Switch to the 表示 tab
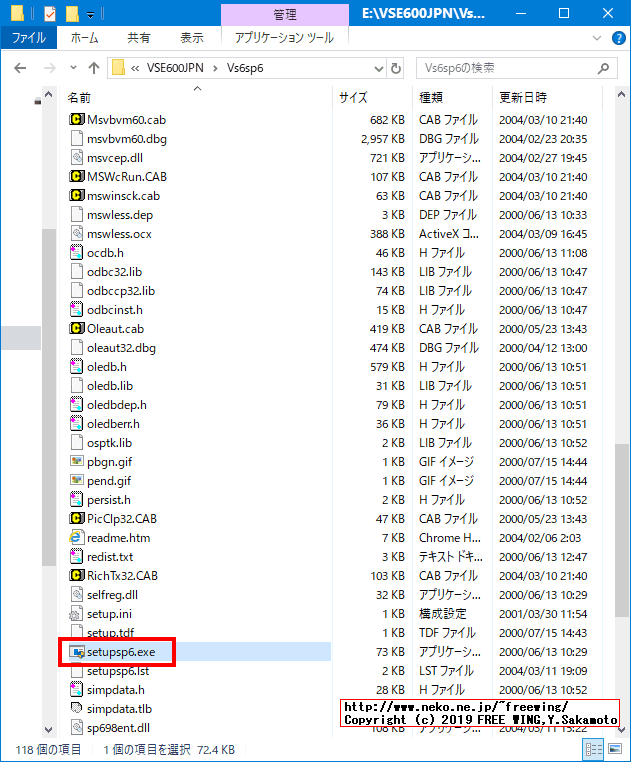The height and width of the screenshot is (762, 631). tap(192, 37)
